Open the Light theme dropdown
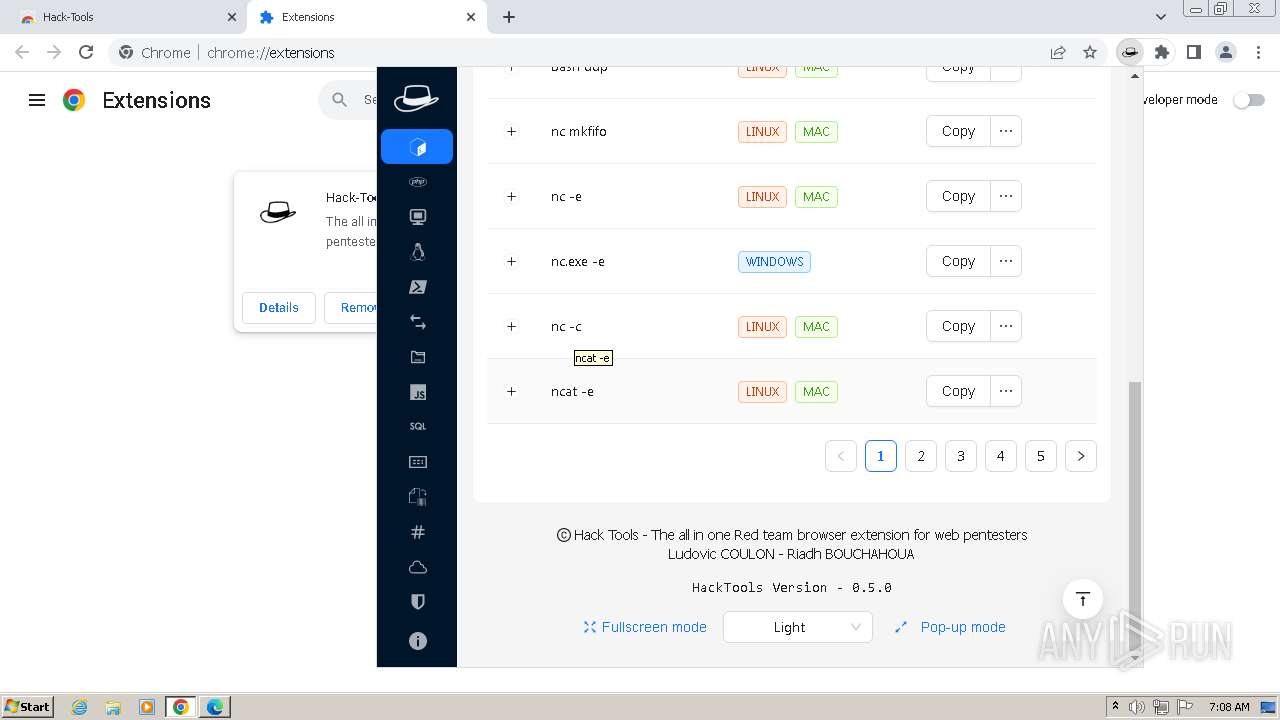The image size is (1280, 720). 797,627
